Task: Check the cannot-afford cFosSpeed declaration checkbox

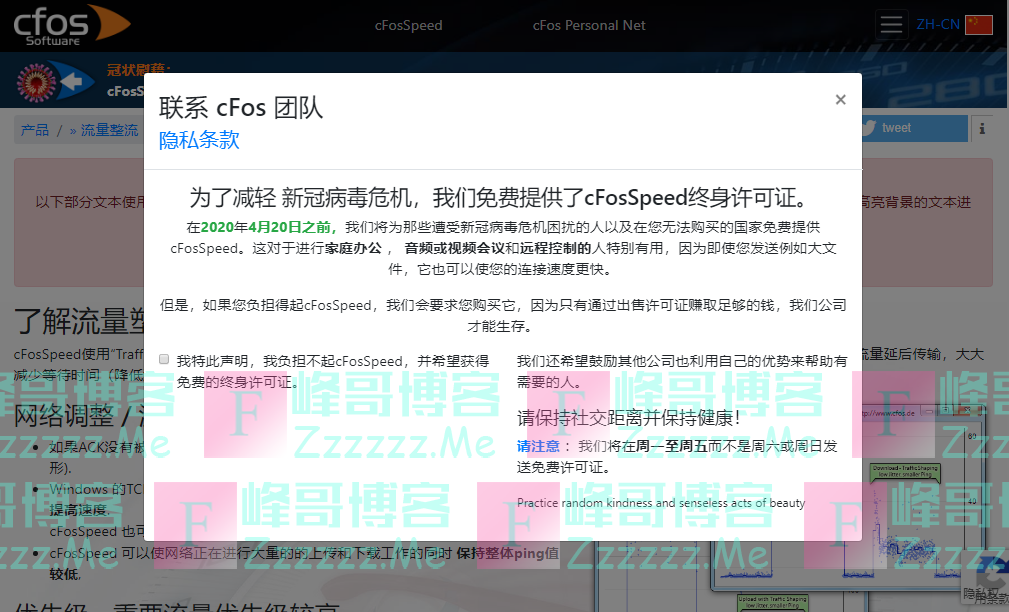Action: [x=165, y=359]
